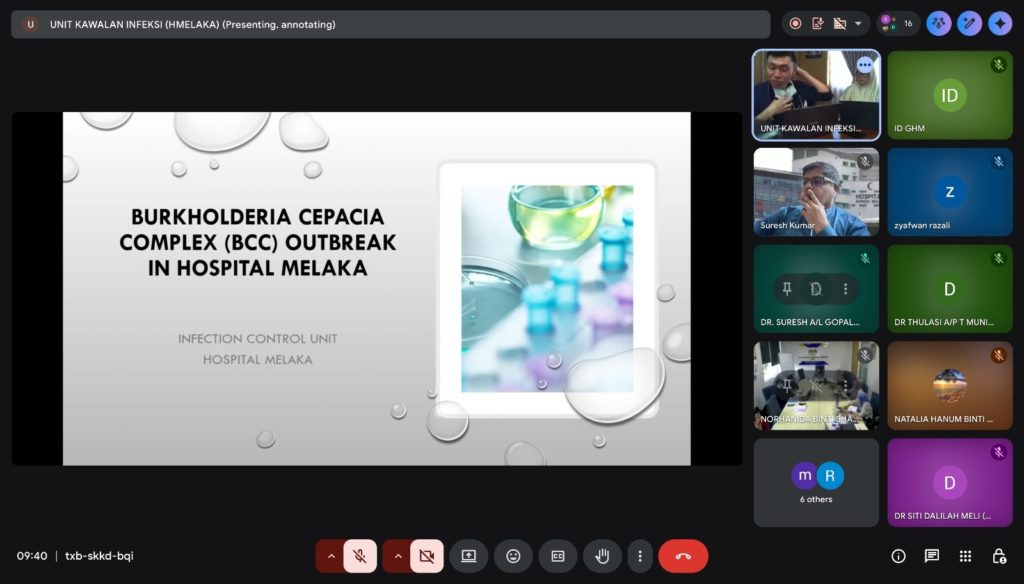The image size is (1024, 584).
Task: Expand video settings arrow beside camera
Action: [x=397, y=556]
